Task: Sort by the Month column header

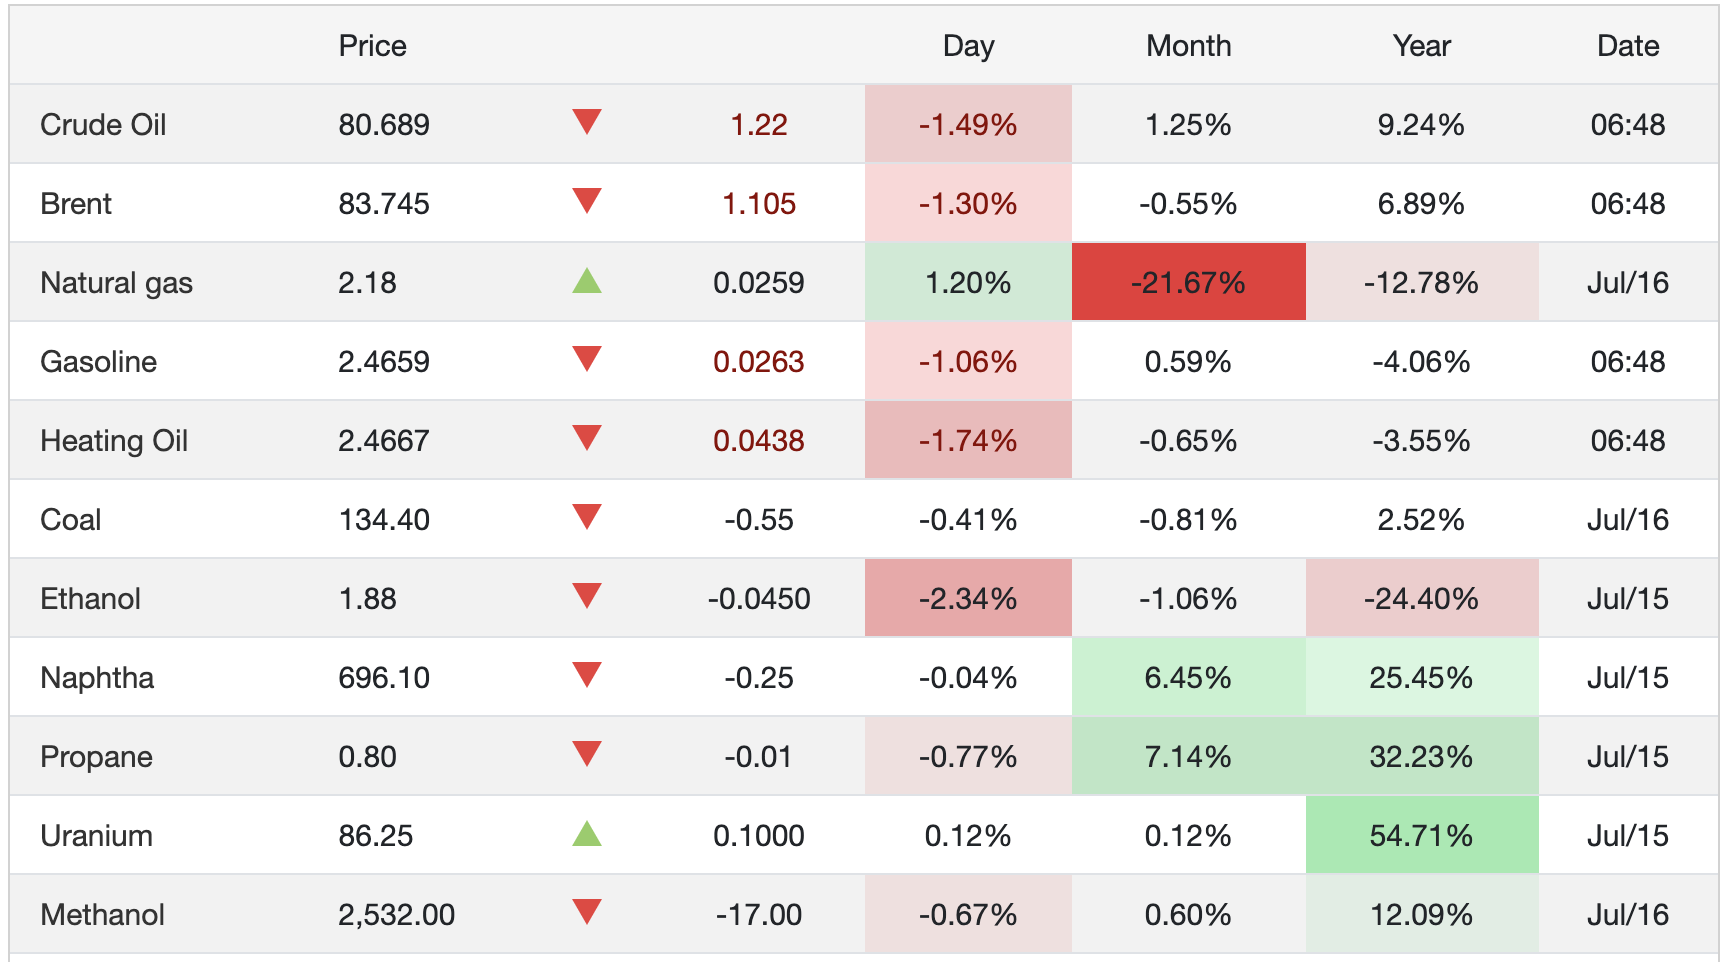Action: coord(1188,46)
